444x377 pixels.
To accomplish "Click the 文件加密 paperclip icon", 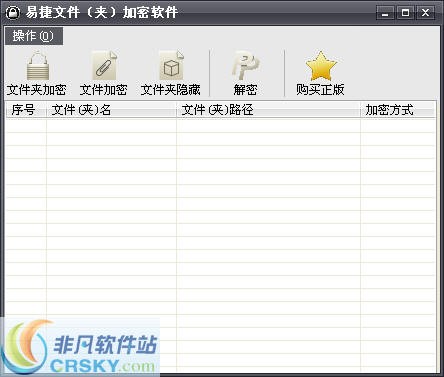I will pos(104,65).
